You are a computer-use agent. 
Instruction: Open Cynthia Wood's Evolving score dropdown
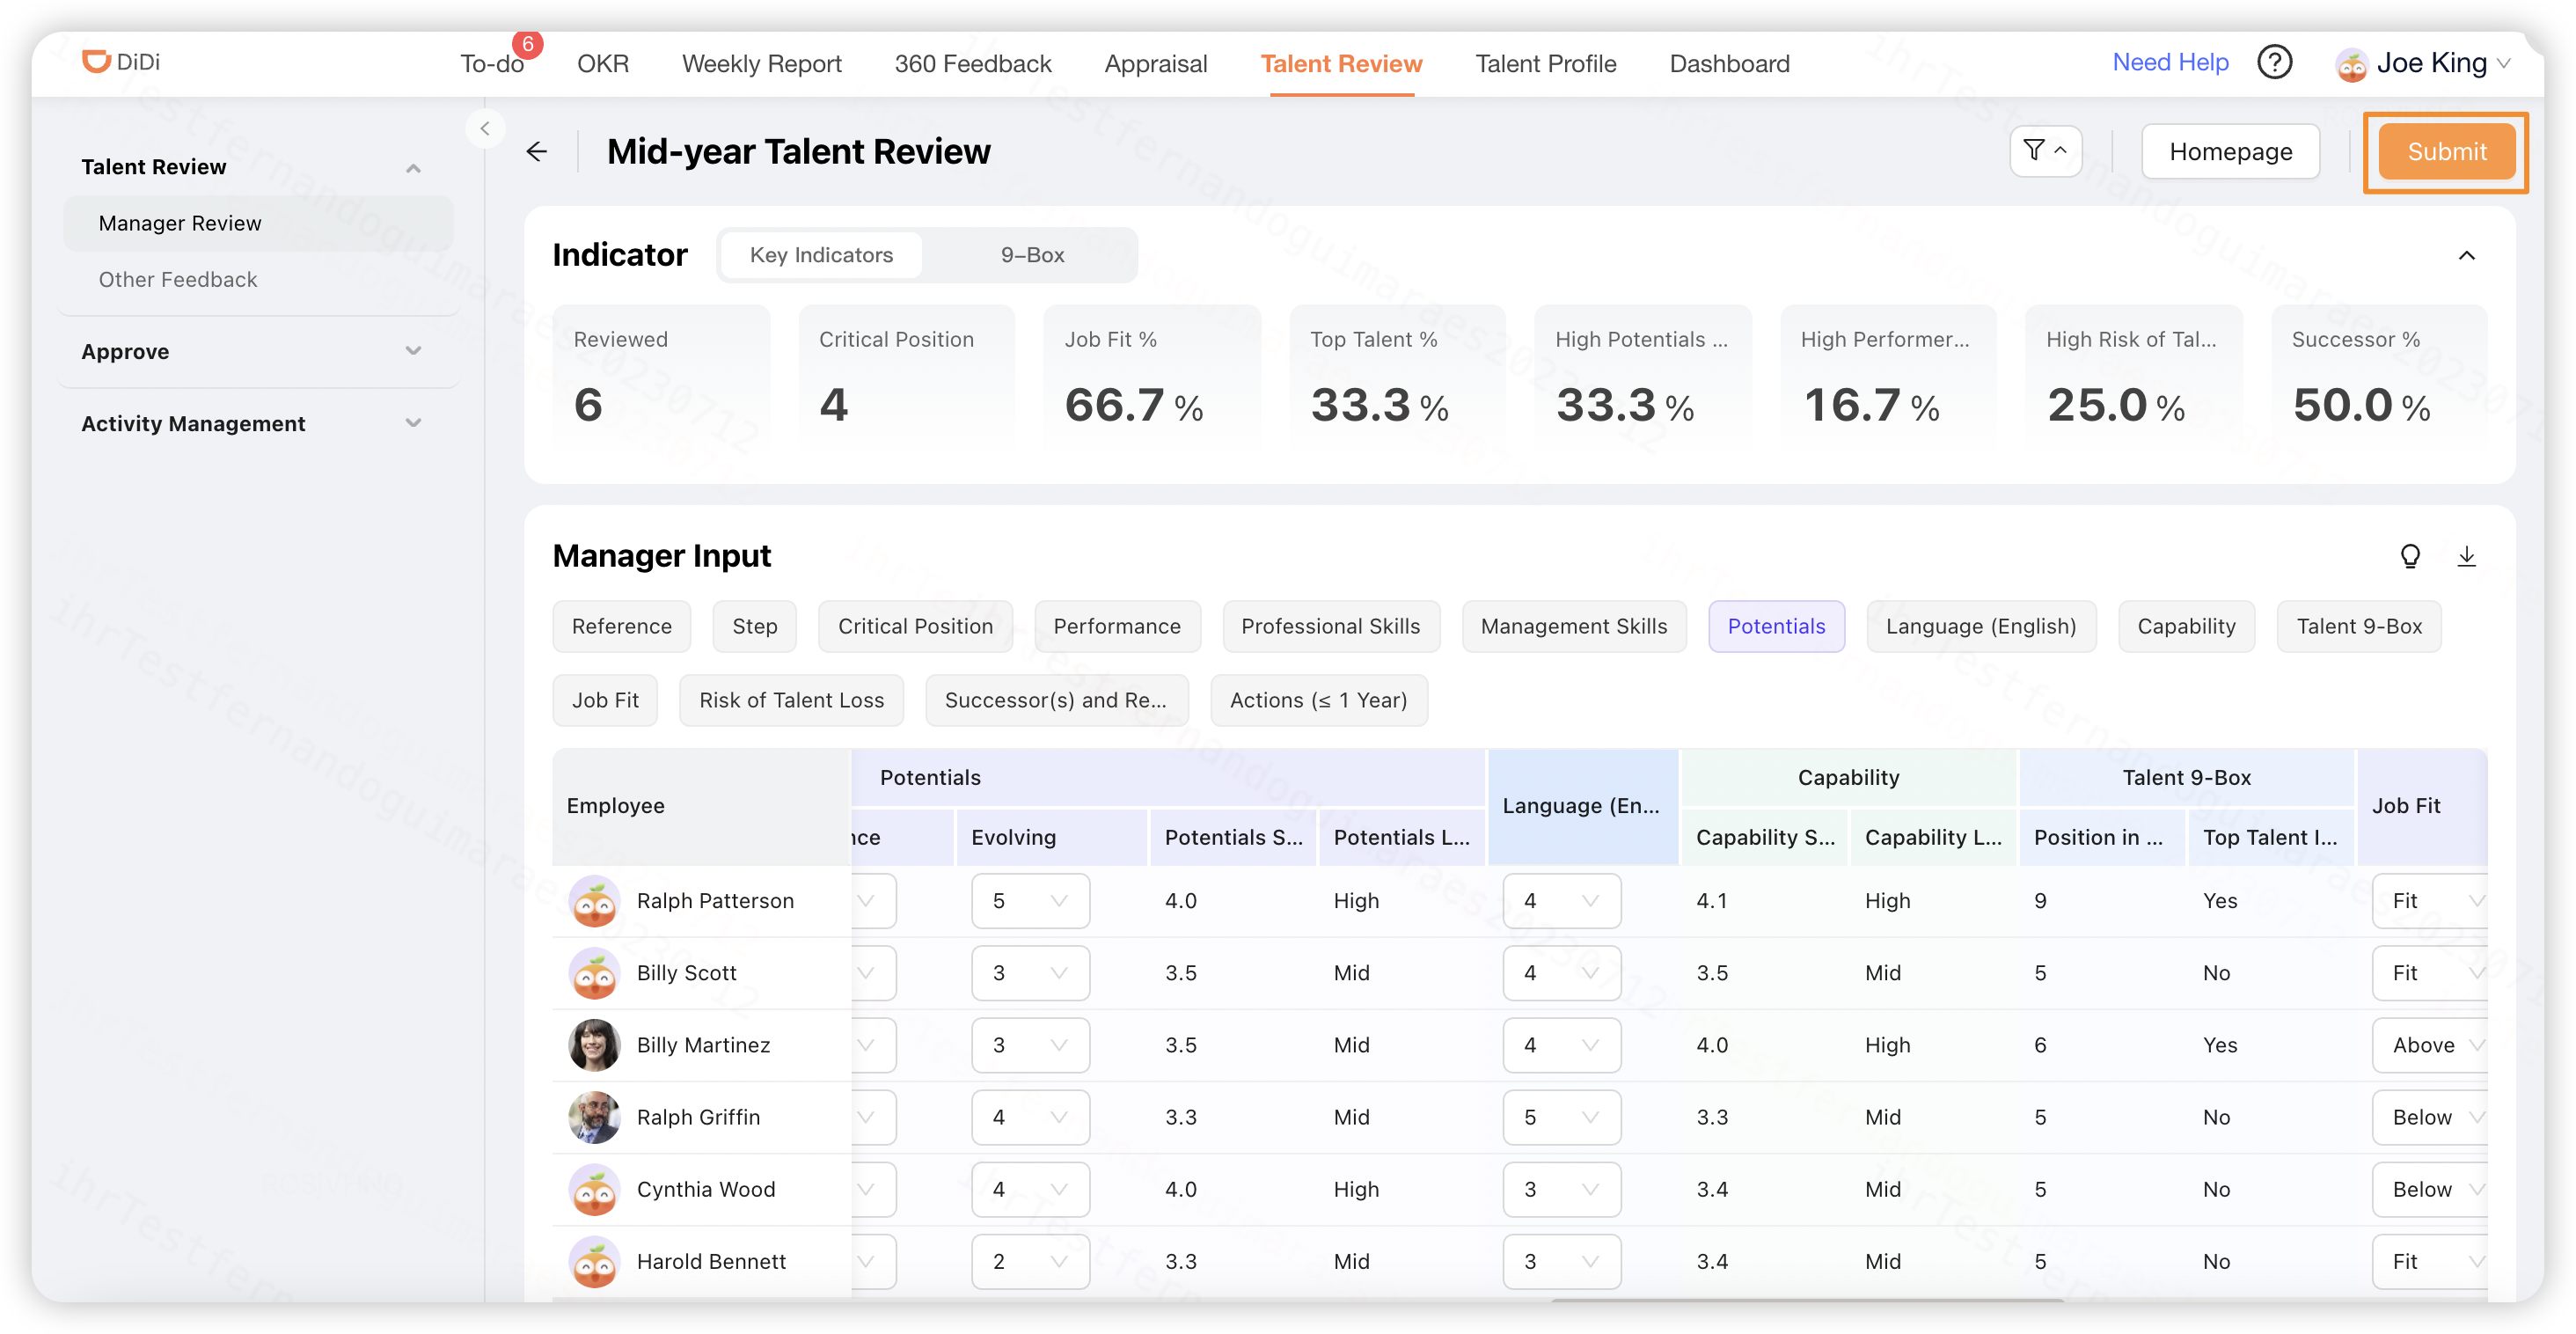coord(1030,1189)
